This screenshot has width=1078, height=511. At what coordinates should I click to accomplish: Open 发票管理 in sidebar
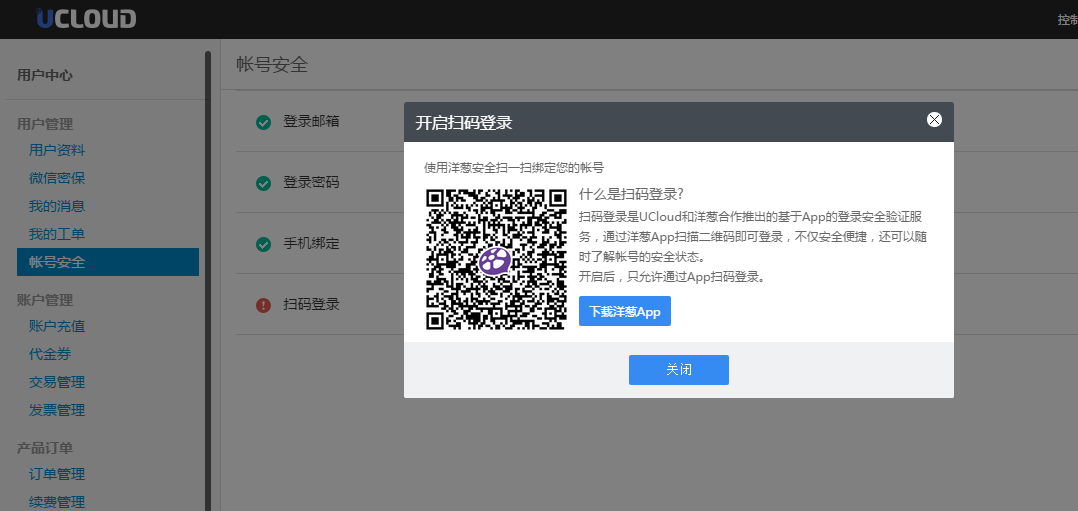pyautogui.click(x=57, y=411)
